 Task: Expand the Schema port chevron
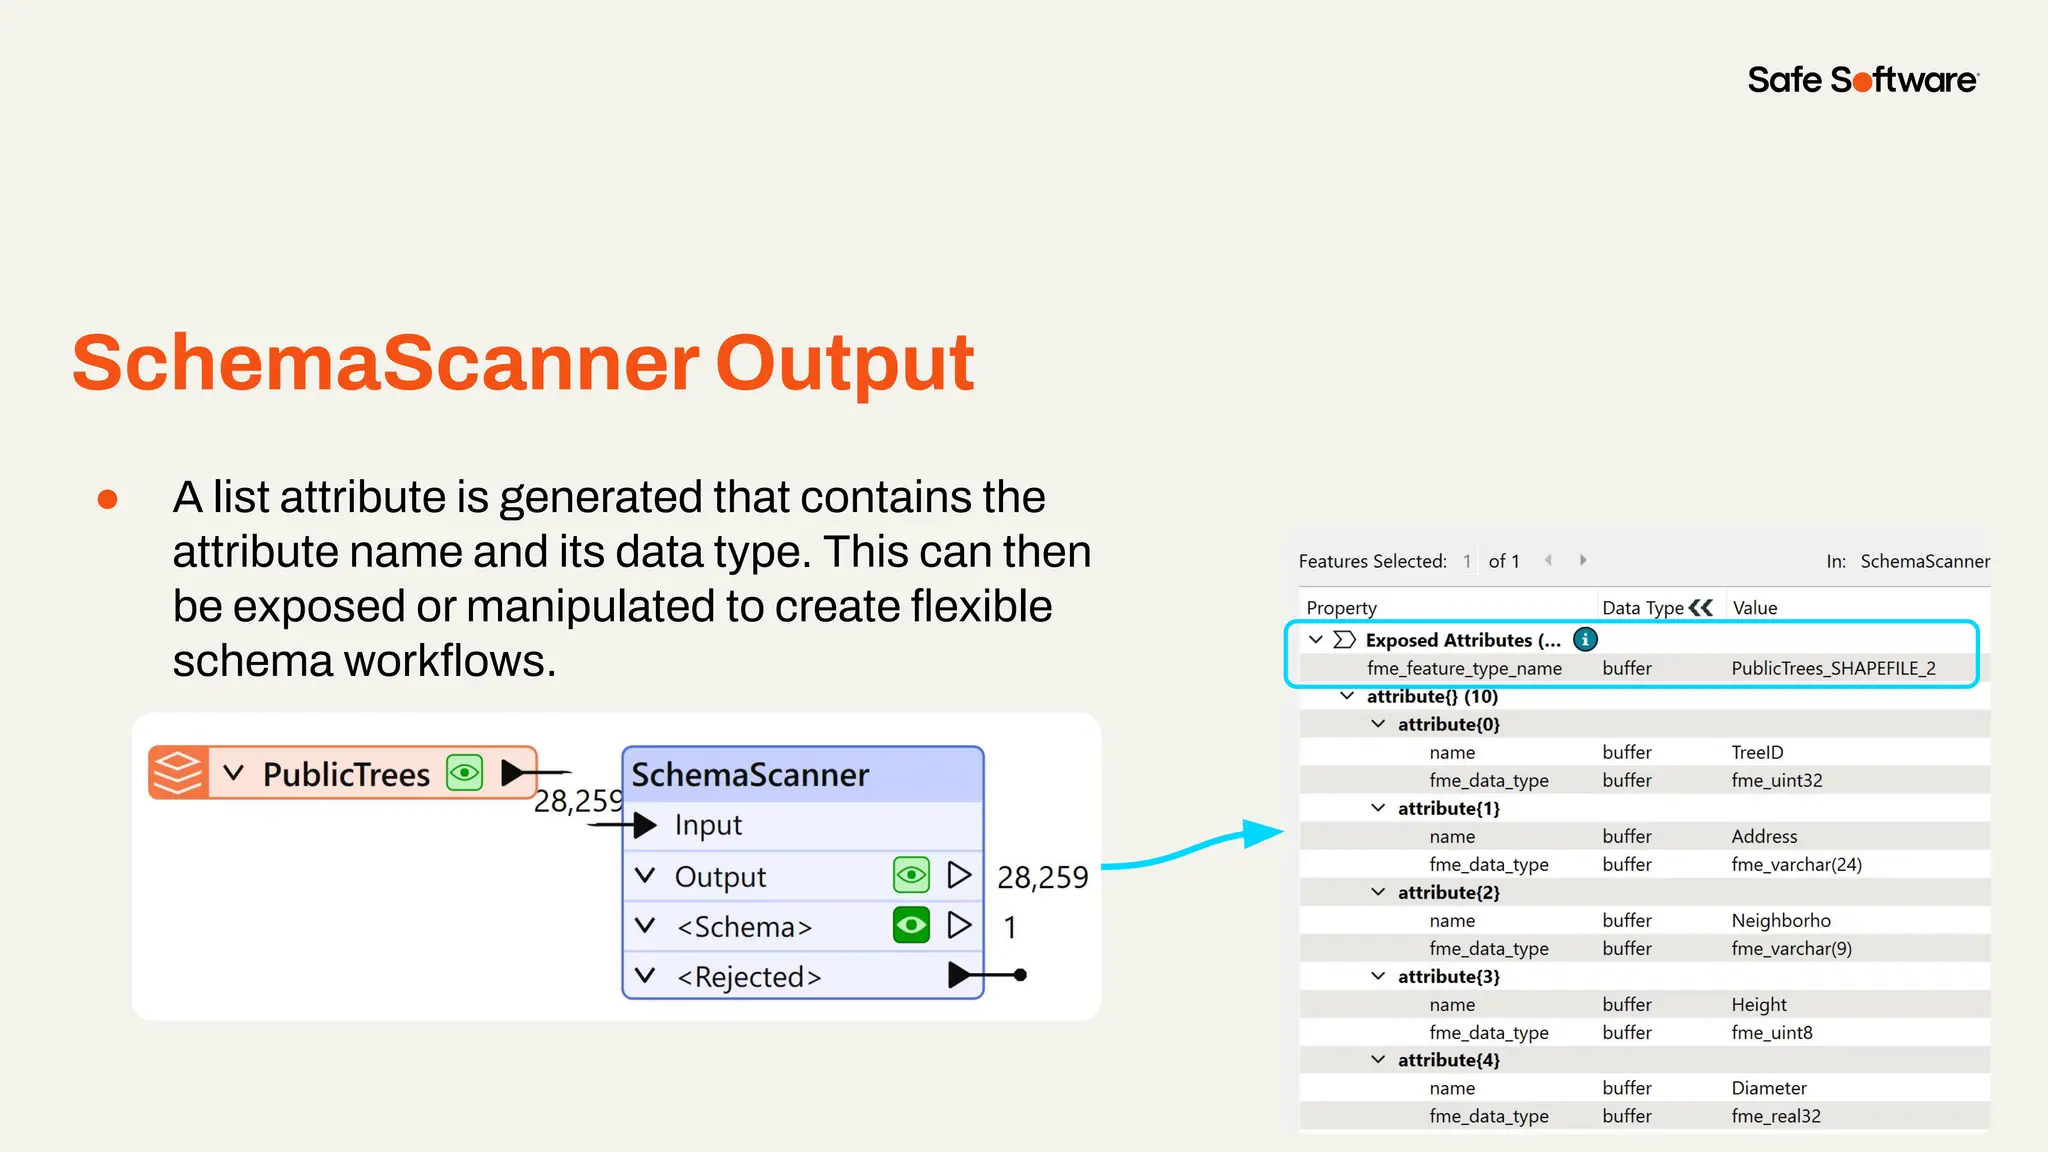coord(646,926)
